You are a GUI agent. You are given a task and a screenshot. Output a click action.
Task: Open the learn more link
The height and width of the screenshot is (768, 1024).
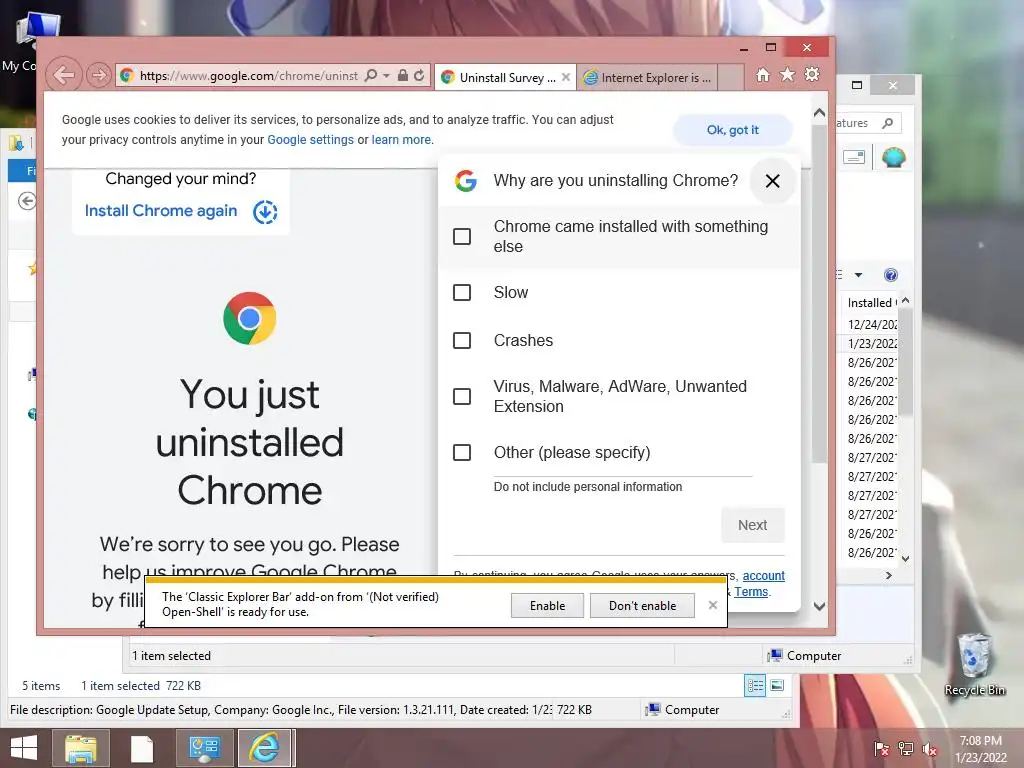(x=401, y=140)
